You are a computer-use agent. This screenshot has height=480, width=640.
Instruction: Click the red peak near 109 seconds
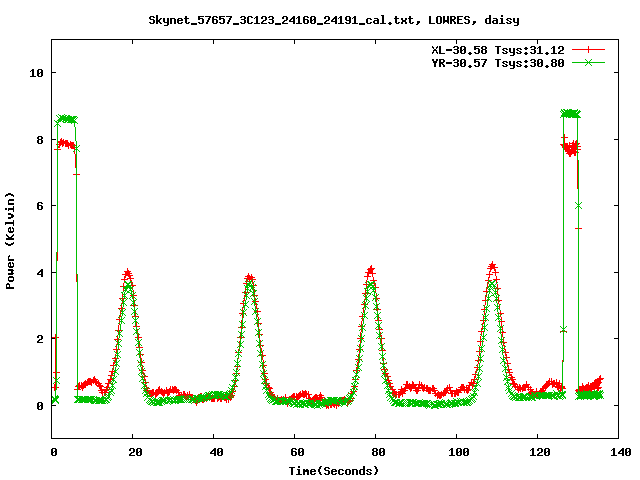[492, 267]
